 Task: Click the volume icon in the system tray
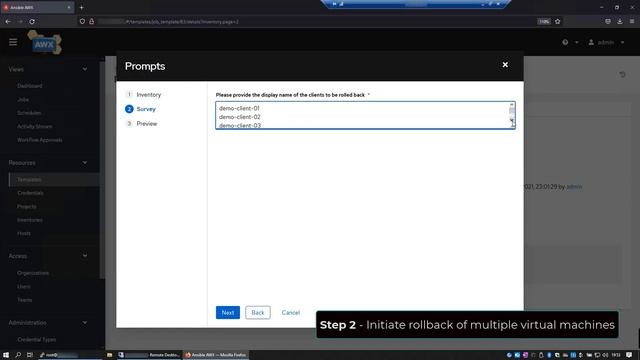click(x=605, y=355)
